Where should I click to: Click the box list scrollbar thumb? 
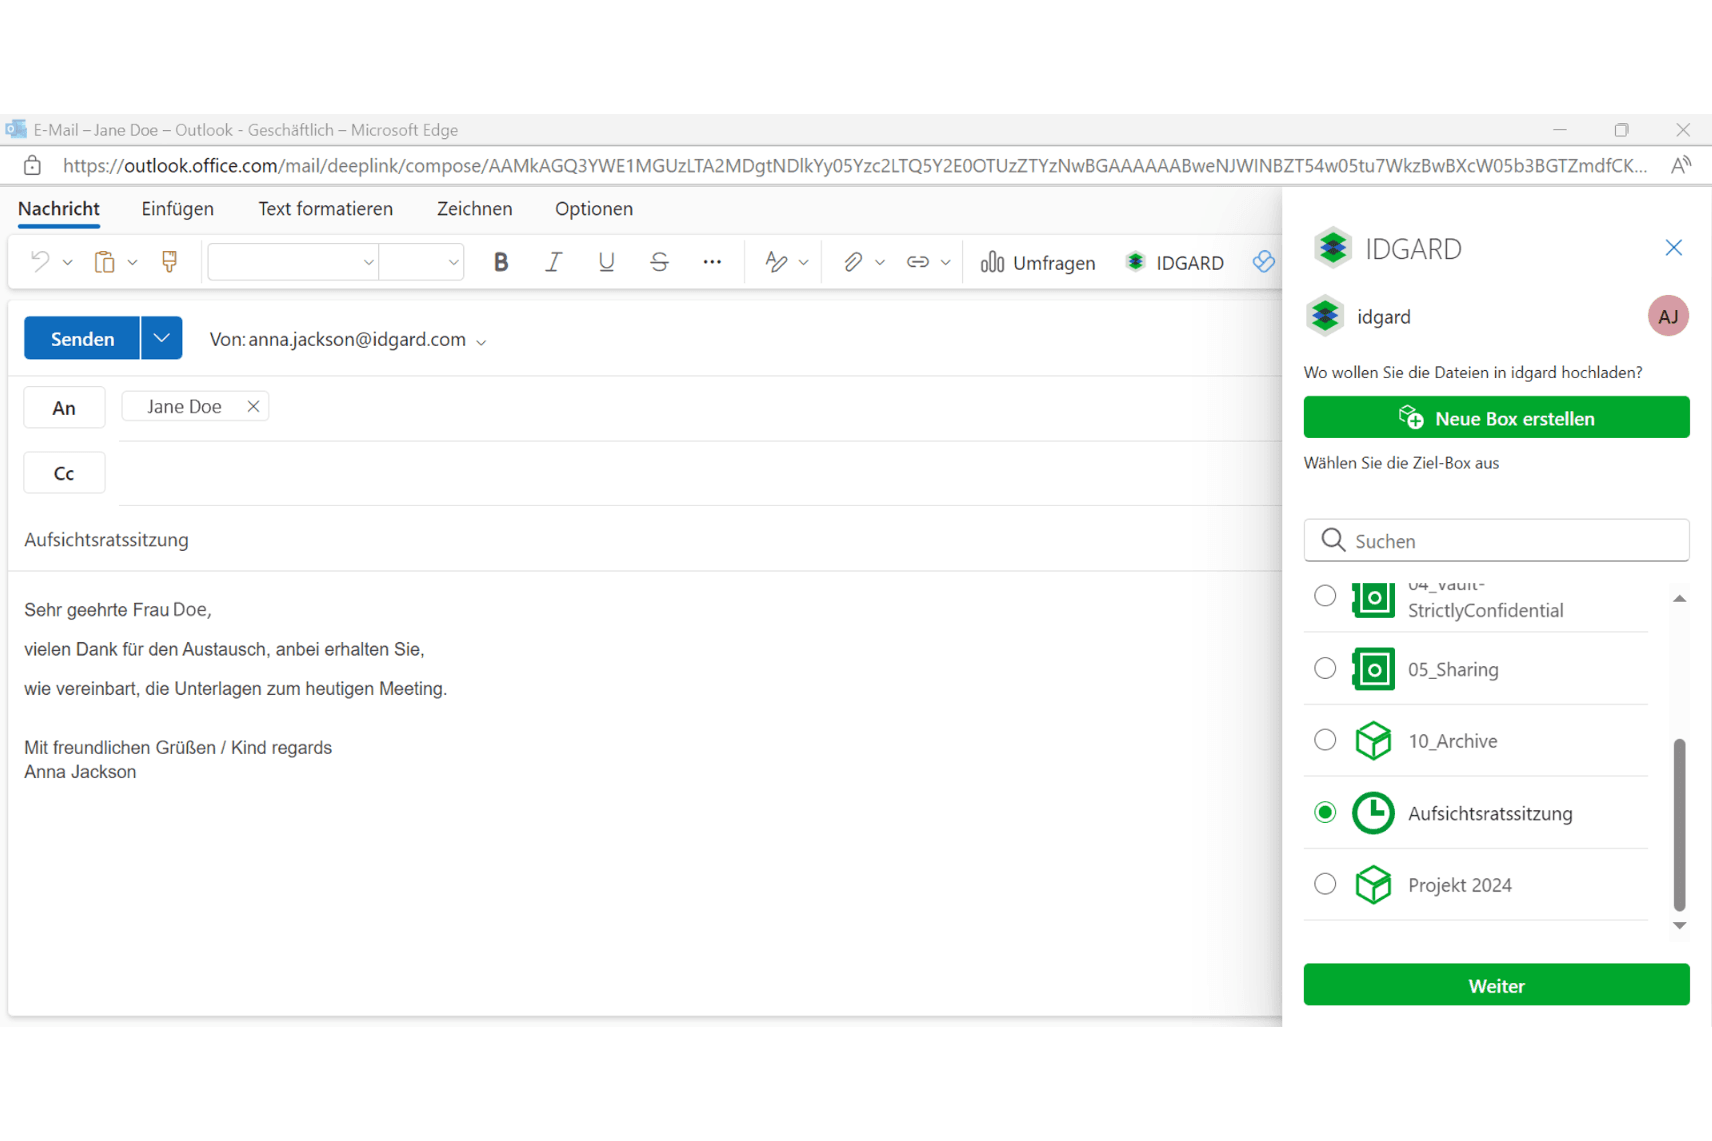click(1679, 824)
